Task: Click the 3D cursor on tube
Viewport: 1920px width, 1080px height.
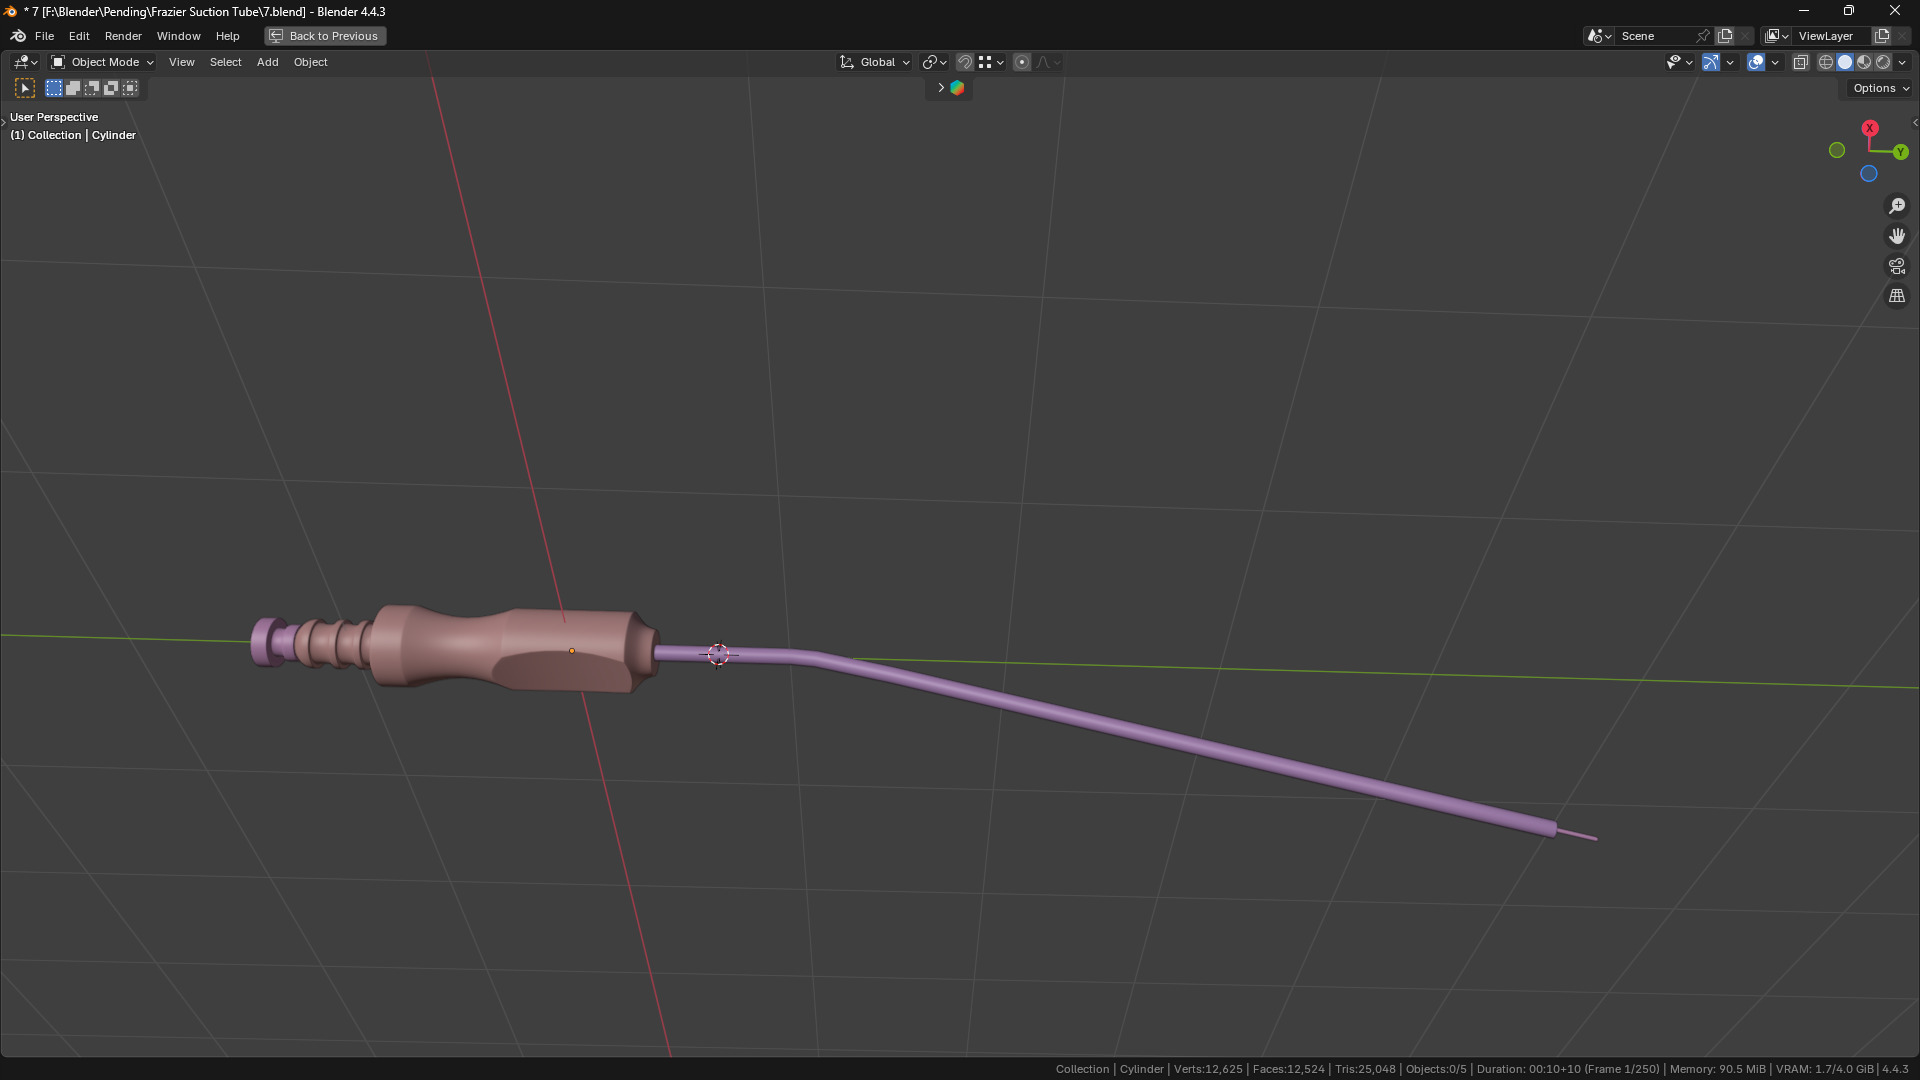Action: click(718, 655)
